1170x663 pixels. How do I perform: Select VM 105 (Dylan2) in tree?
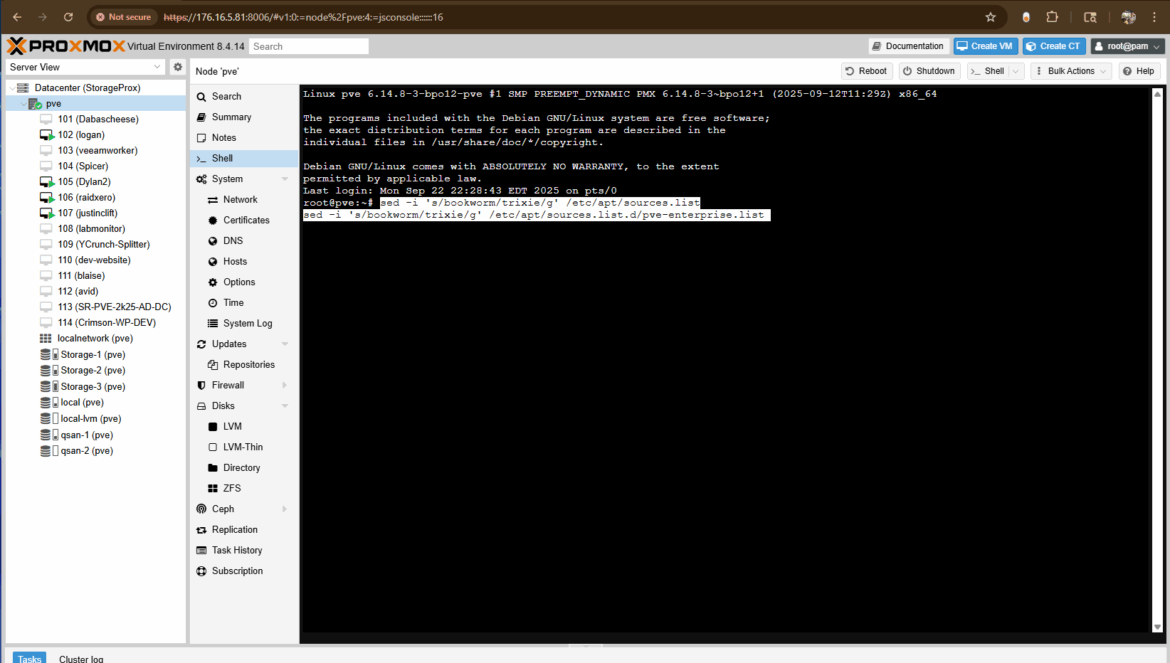84,182
